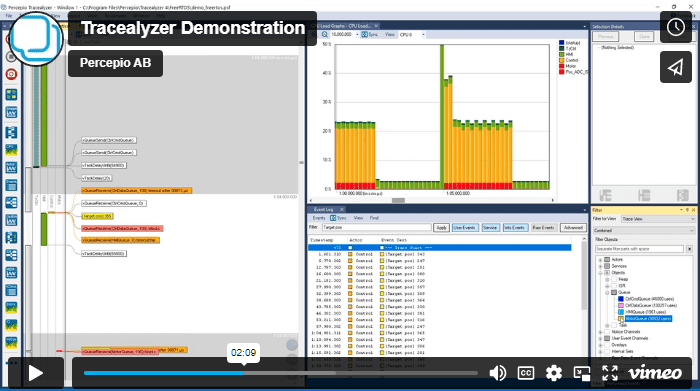700x391 pixels.
Task: Open the Trace View dropdown next to Filter for View
Action: tap(658, 219)
